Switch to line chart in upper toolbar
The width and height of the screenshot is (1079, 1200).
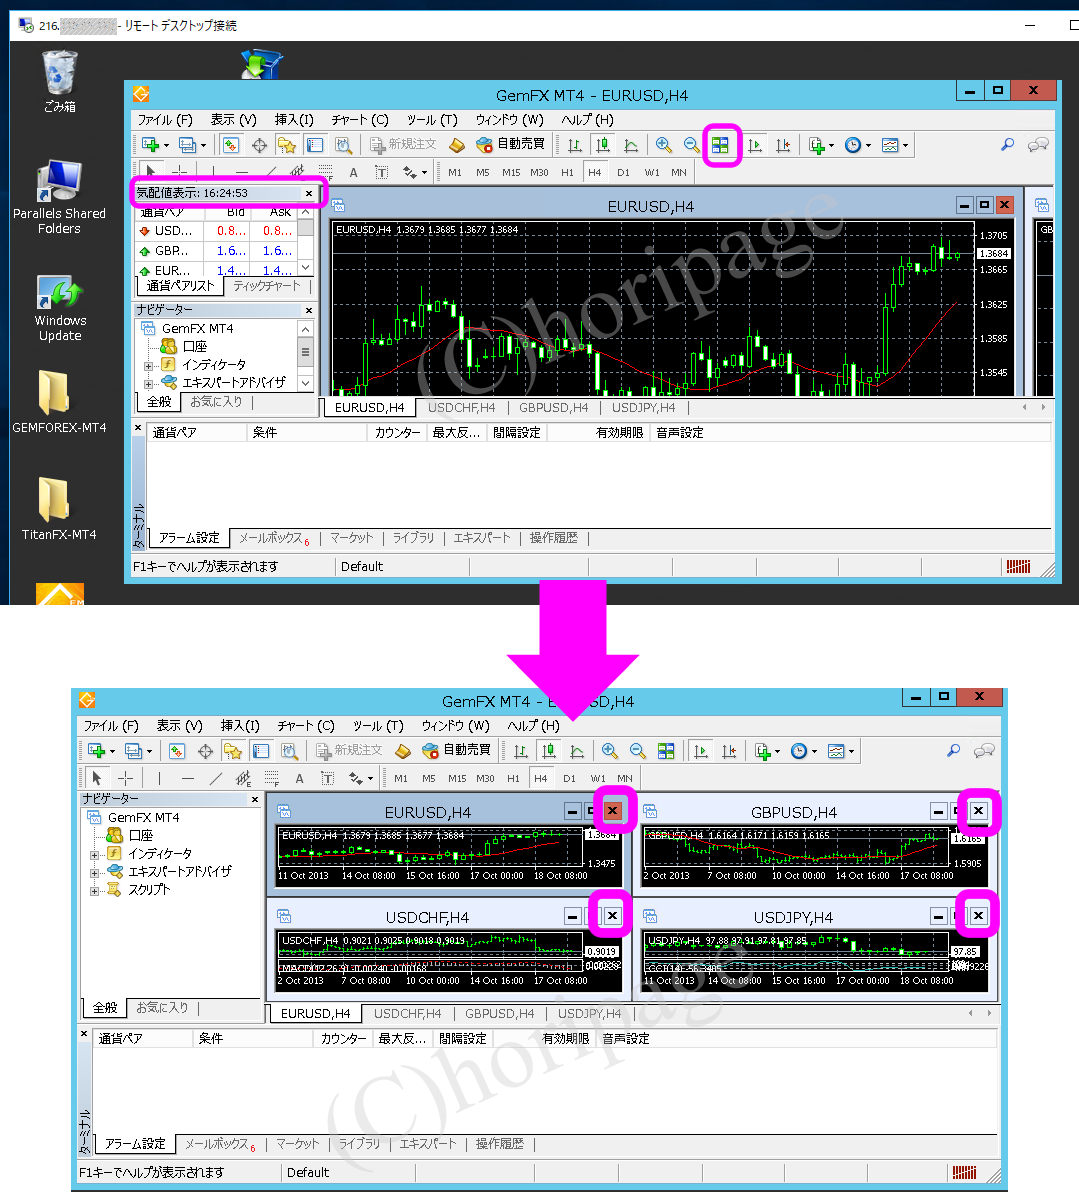[631, 145]
